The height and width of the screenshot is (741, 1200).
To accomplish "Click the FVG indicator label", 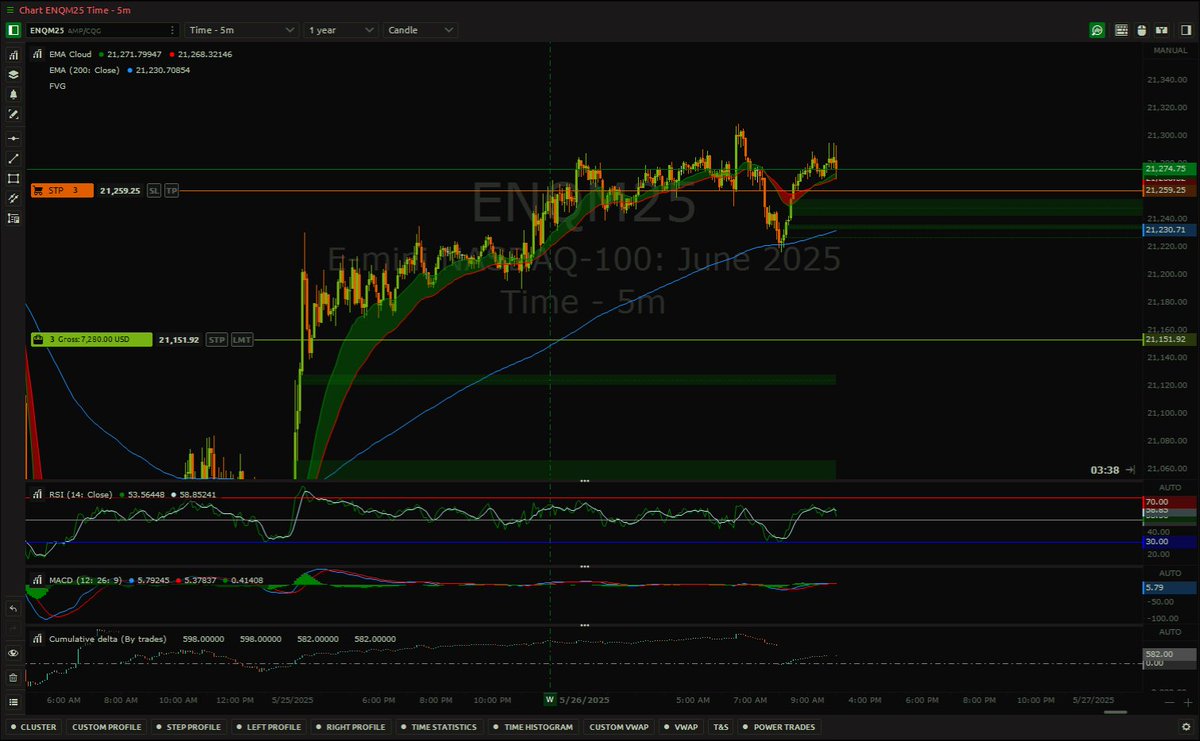I will (x=58, y=86).
